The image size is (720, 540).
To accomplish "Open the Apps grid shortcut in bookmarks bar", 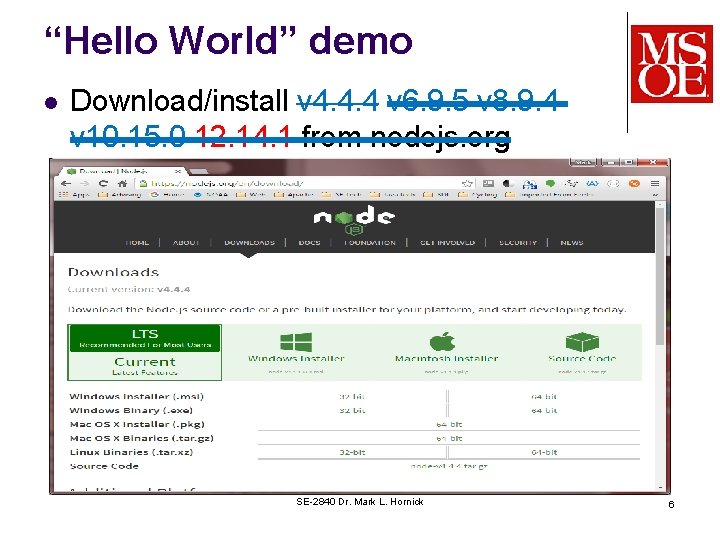I will point(74,195).
